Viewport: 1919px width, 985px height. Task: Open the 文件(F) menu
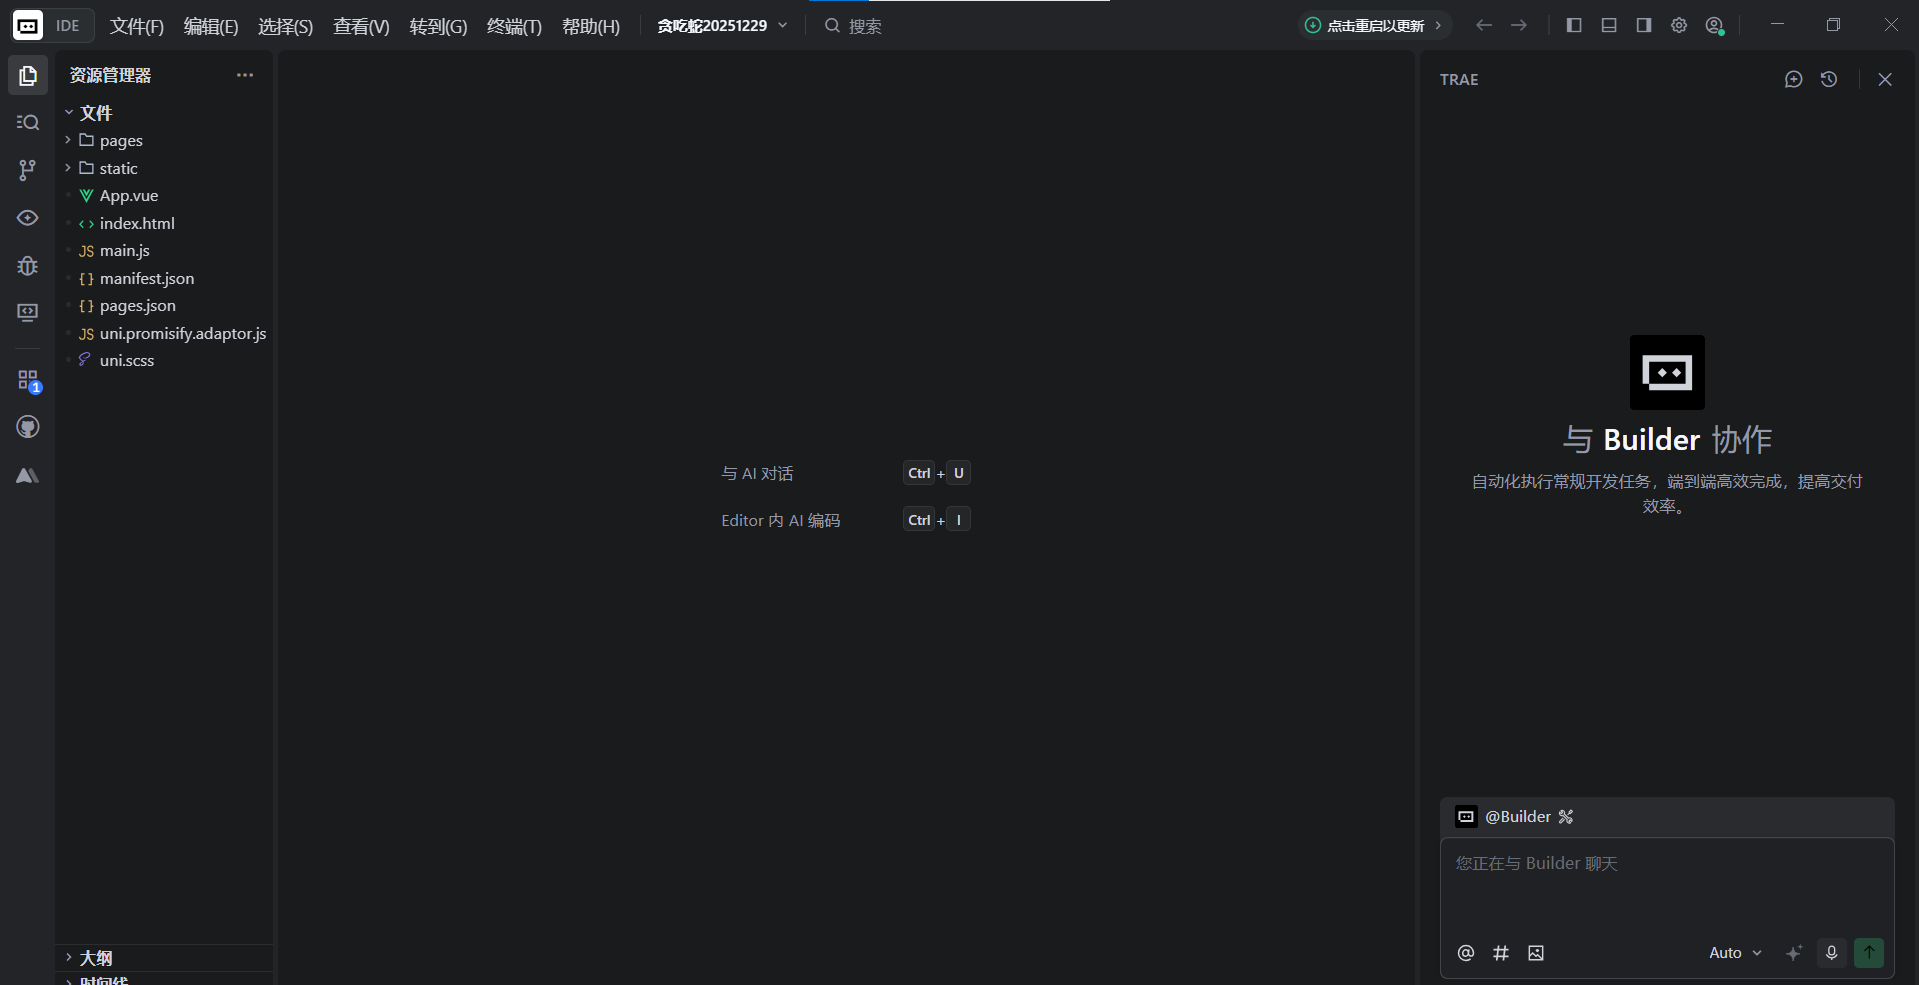136,26
